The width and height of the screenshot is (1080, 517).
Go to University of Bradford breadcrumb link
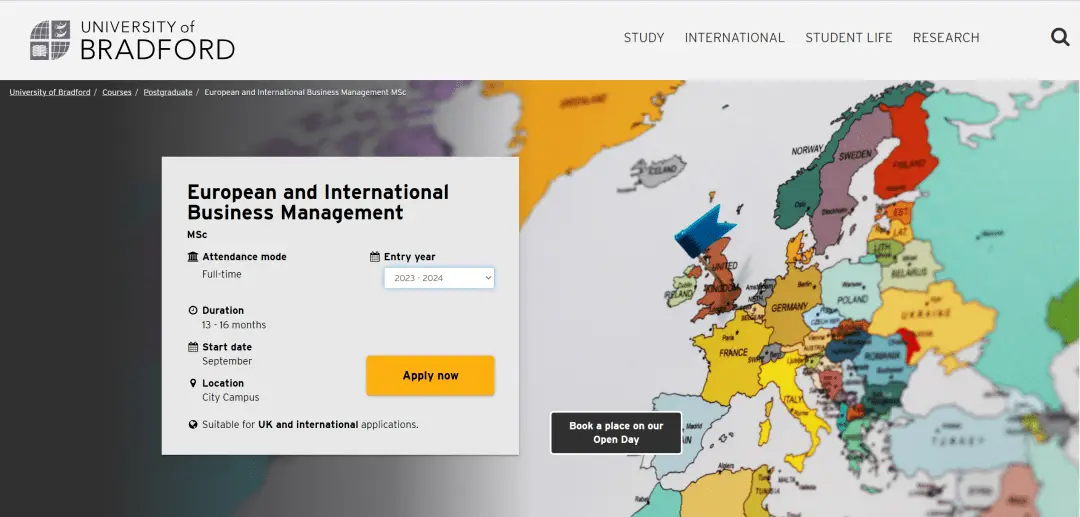(50, 92)
